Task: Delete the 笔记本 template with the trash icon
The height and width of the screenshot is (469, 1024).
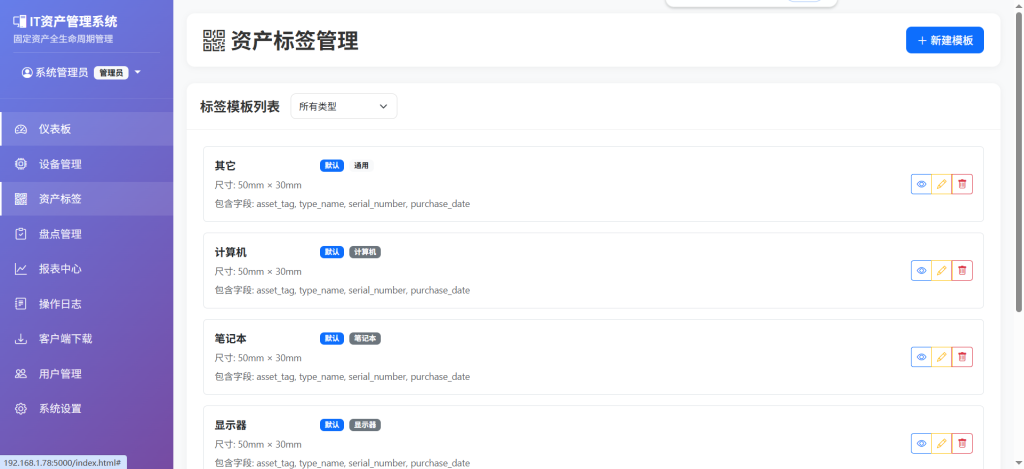Action: point(962,357)
